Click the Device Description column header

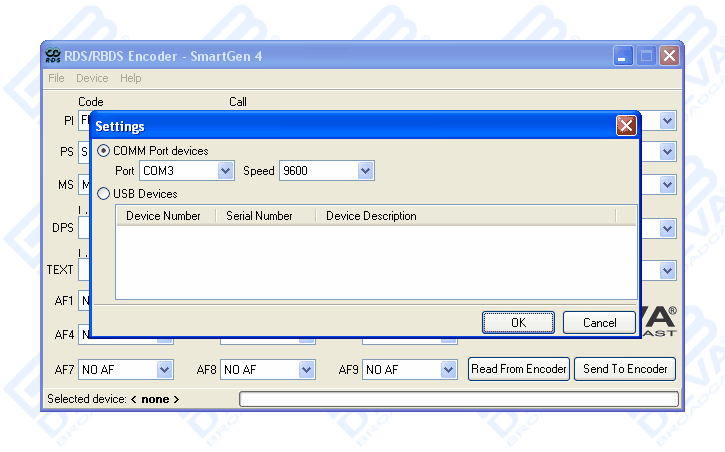tap(371, 216)
